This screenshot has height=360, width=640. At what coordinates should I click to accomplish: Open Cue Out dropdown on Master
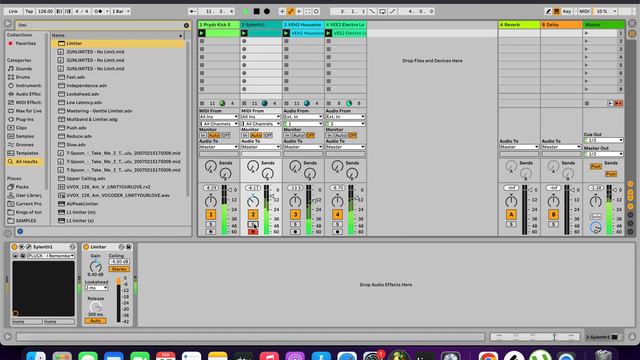pos(603,140)
